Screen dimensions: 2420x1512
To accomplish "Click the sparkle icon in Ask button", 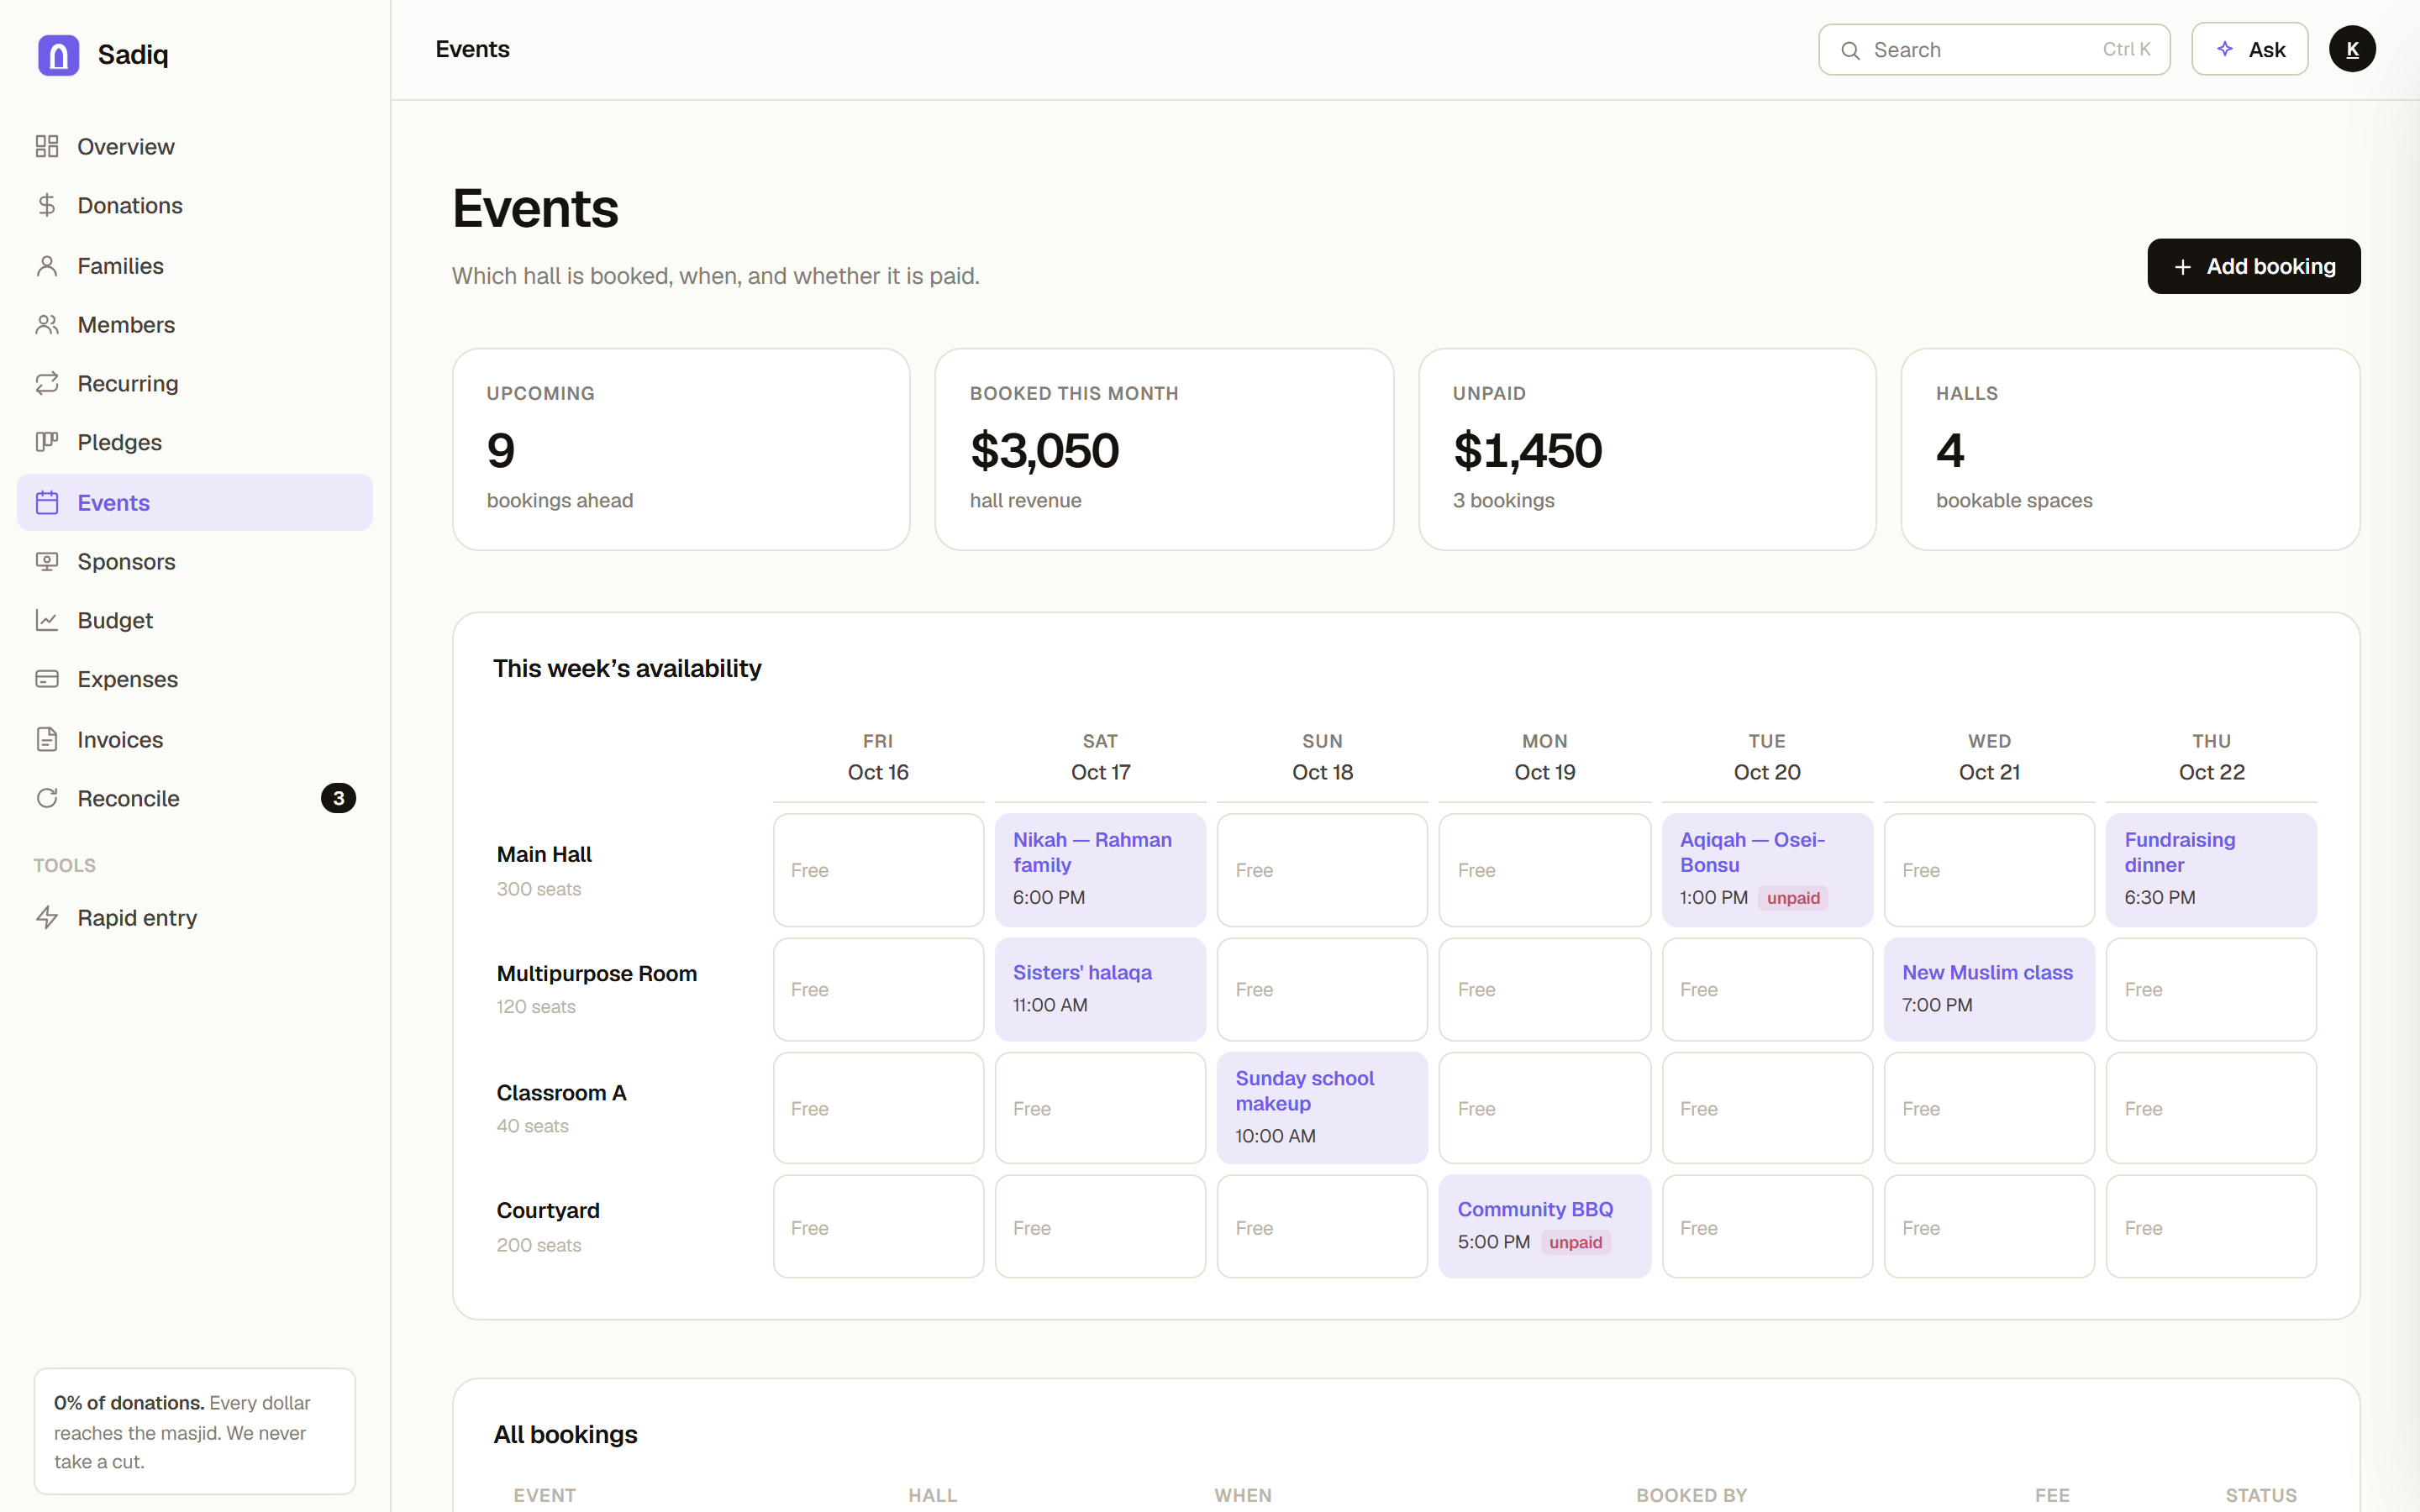I will point(2225,49).
